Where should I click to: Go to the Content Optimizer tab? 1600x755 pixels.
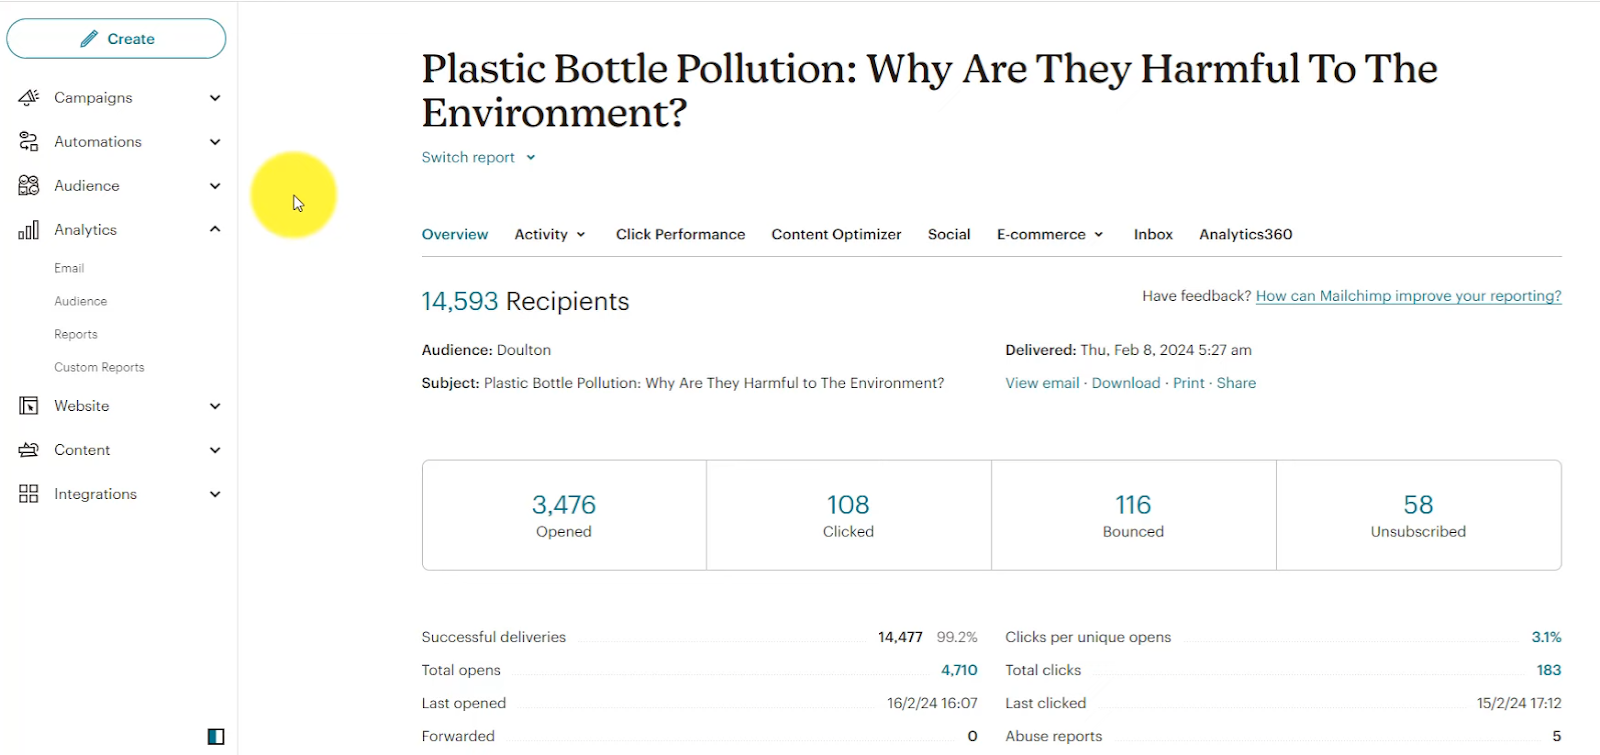point(836,235)
